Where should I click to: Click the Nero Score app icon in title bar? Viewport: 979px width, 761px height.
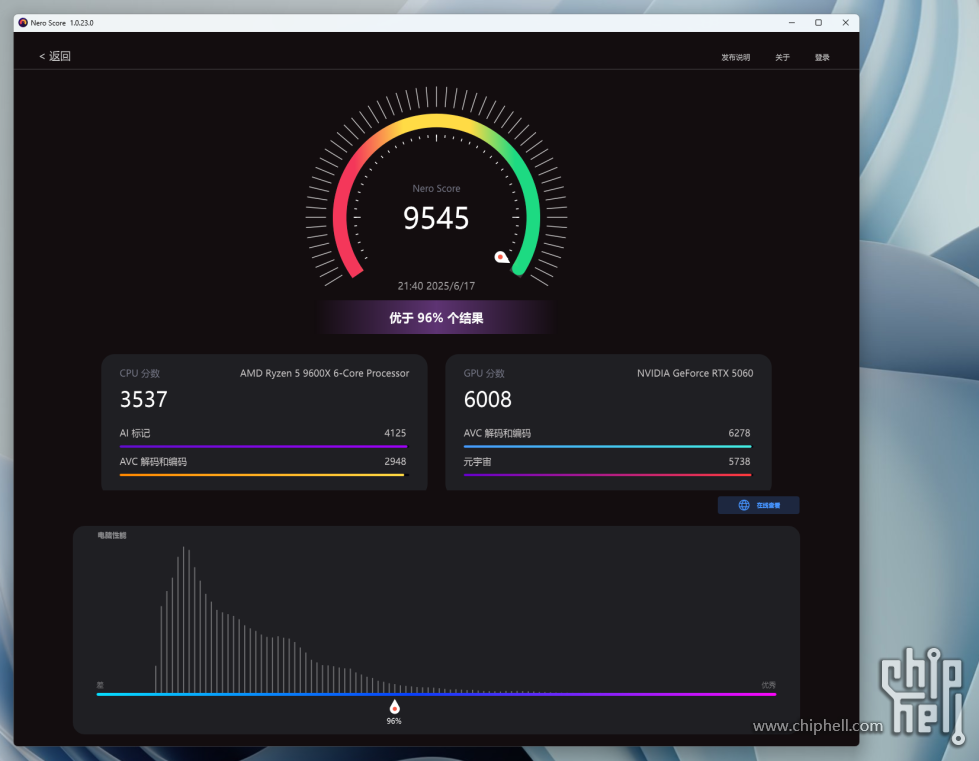click(x=23, y=22)
